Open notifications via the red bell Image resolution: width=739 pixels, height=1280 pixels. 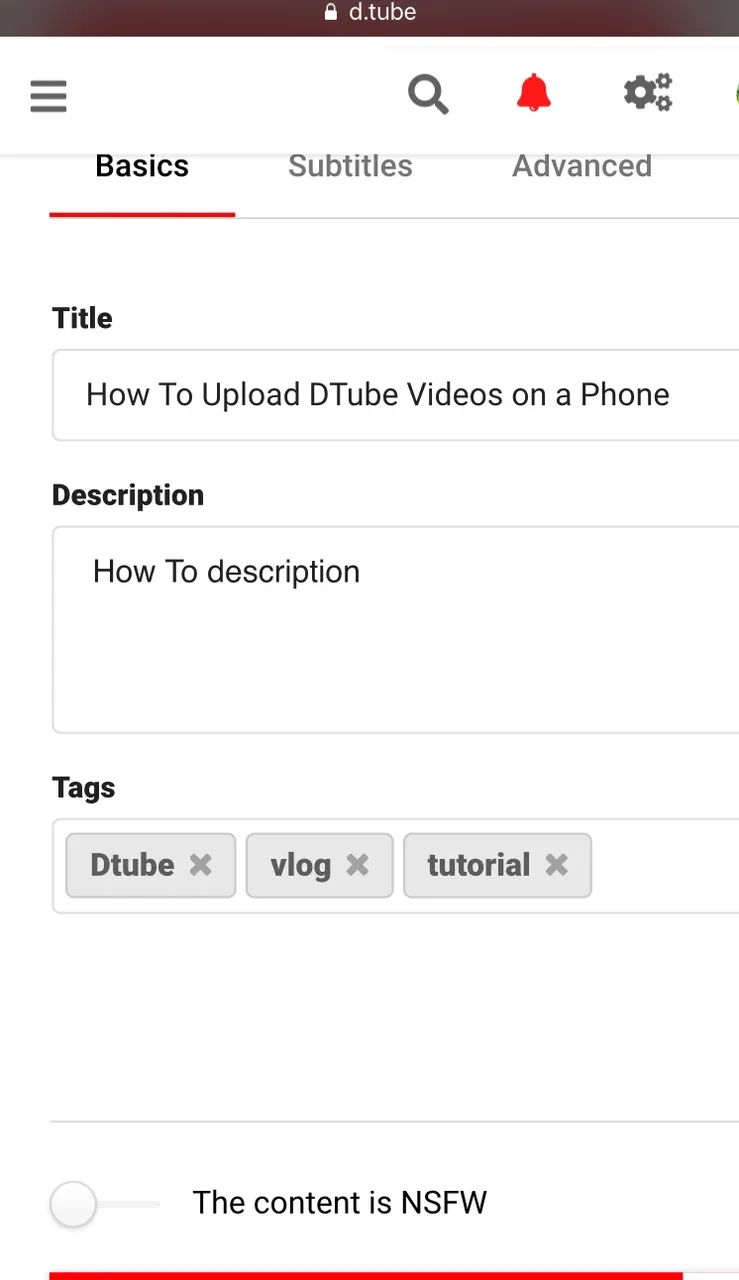(534, 93)
